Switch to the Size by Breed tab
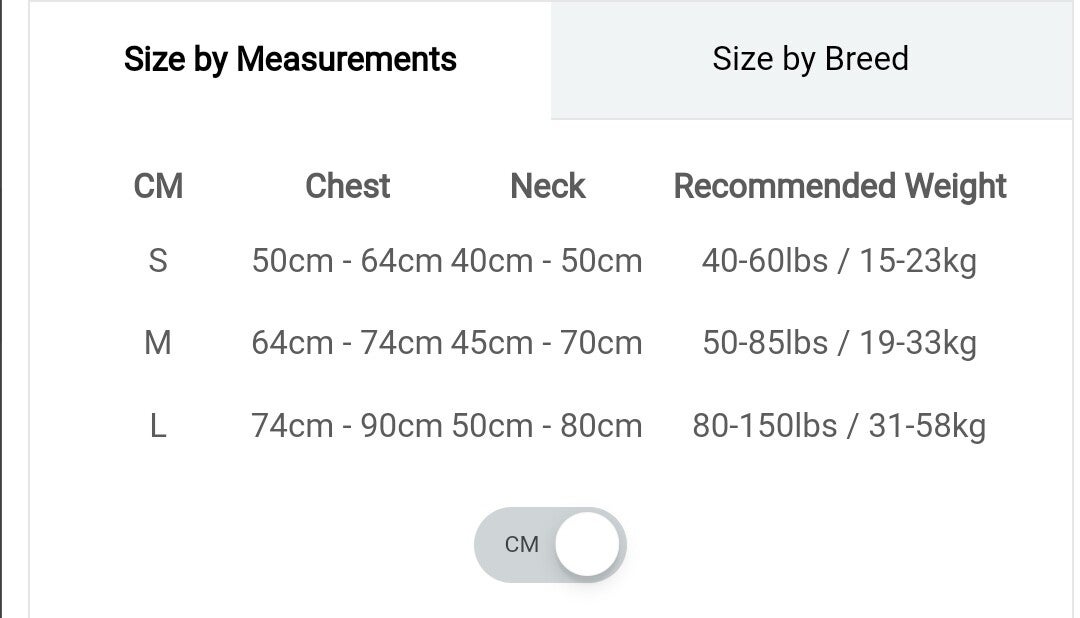This screenshot has height=618, width=1080. (810, 59)
